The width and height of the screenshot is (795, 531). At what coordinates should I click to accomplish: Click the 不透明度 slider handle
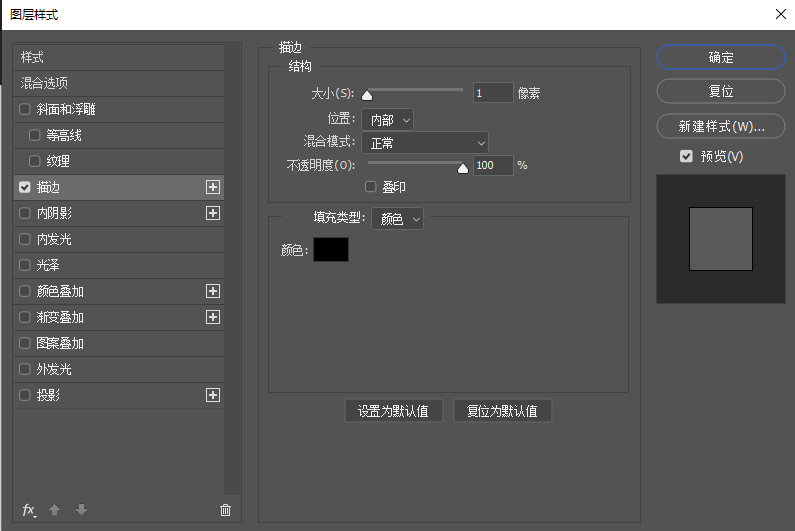(x=462, y=168)
